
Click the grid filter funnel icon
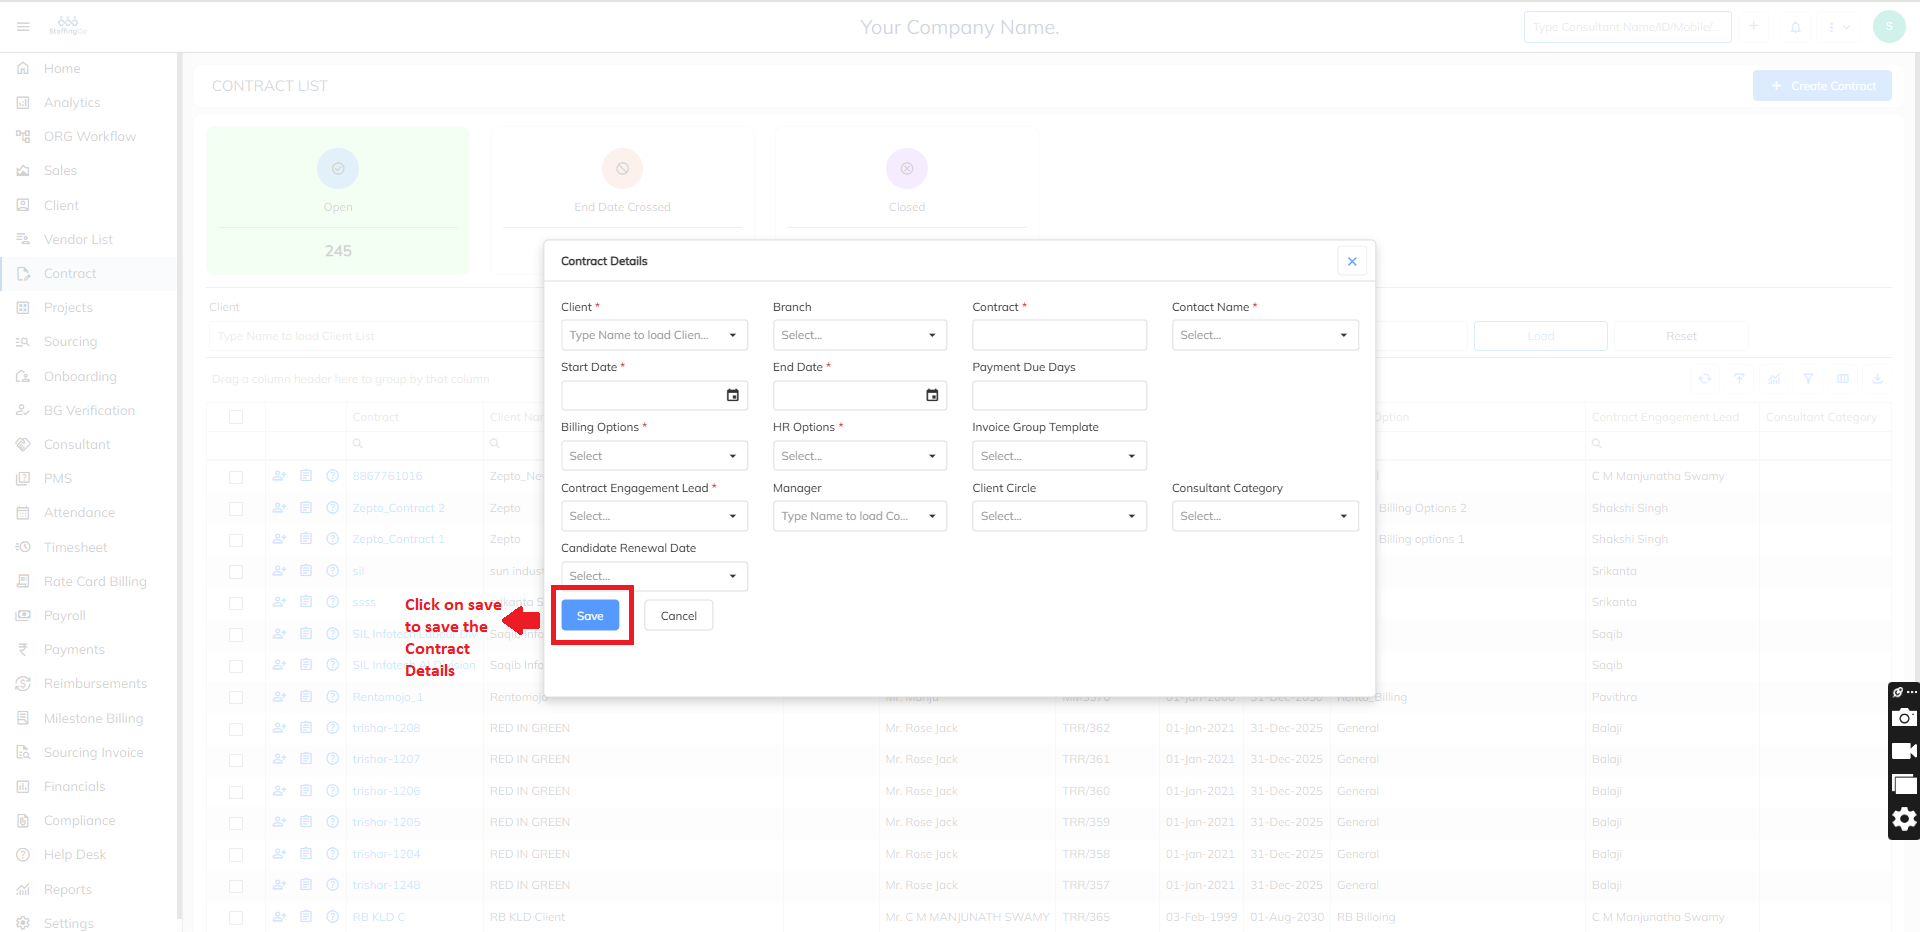coord(1808,379)
